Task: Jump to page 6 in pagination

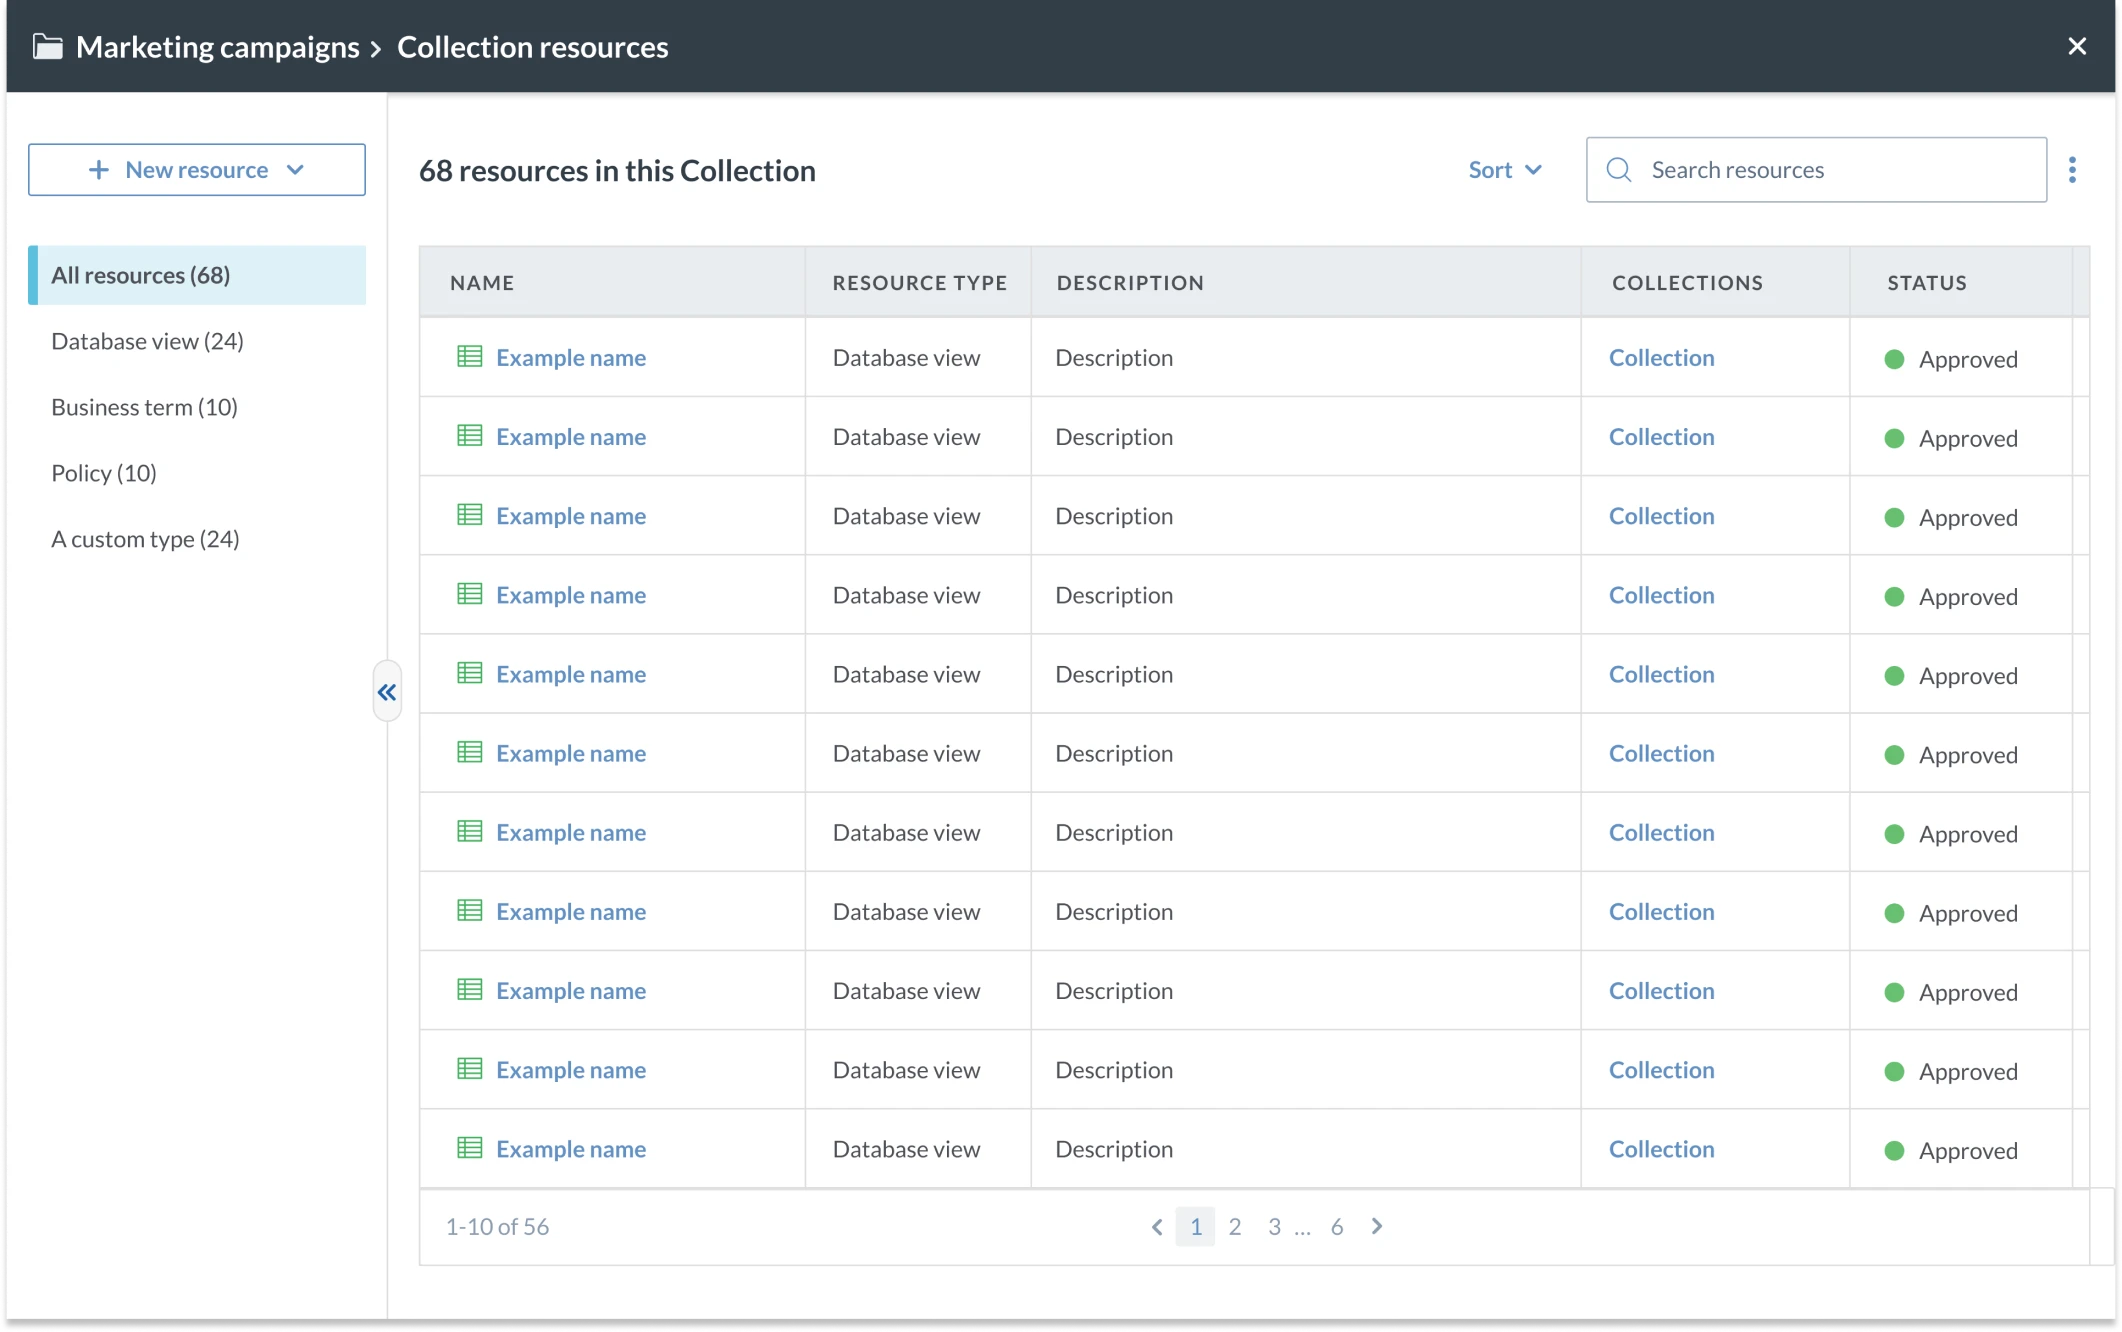Action: 1337,1226
